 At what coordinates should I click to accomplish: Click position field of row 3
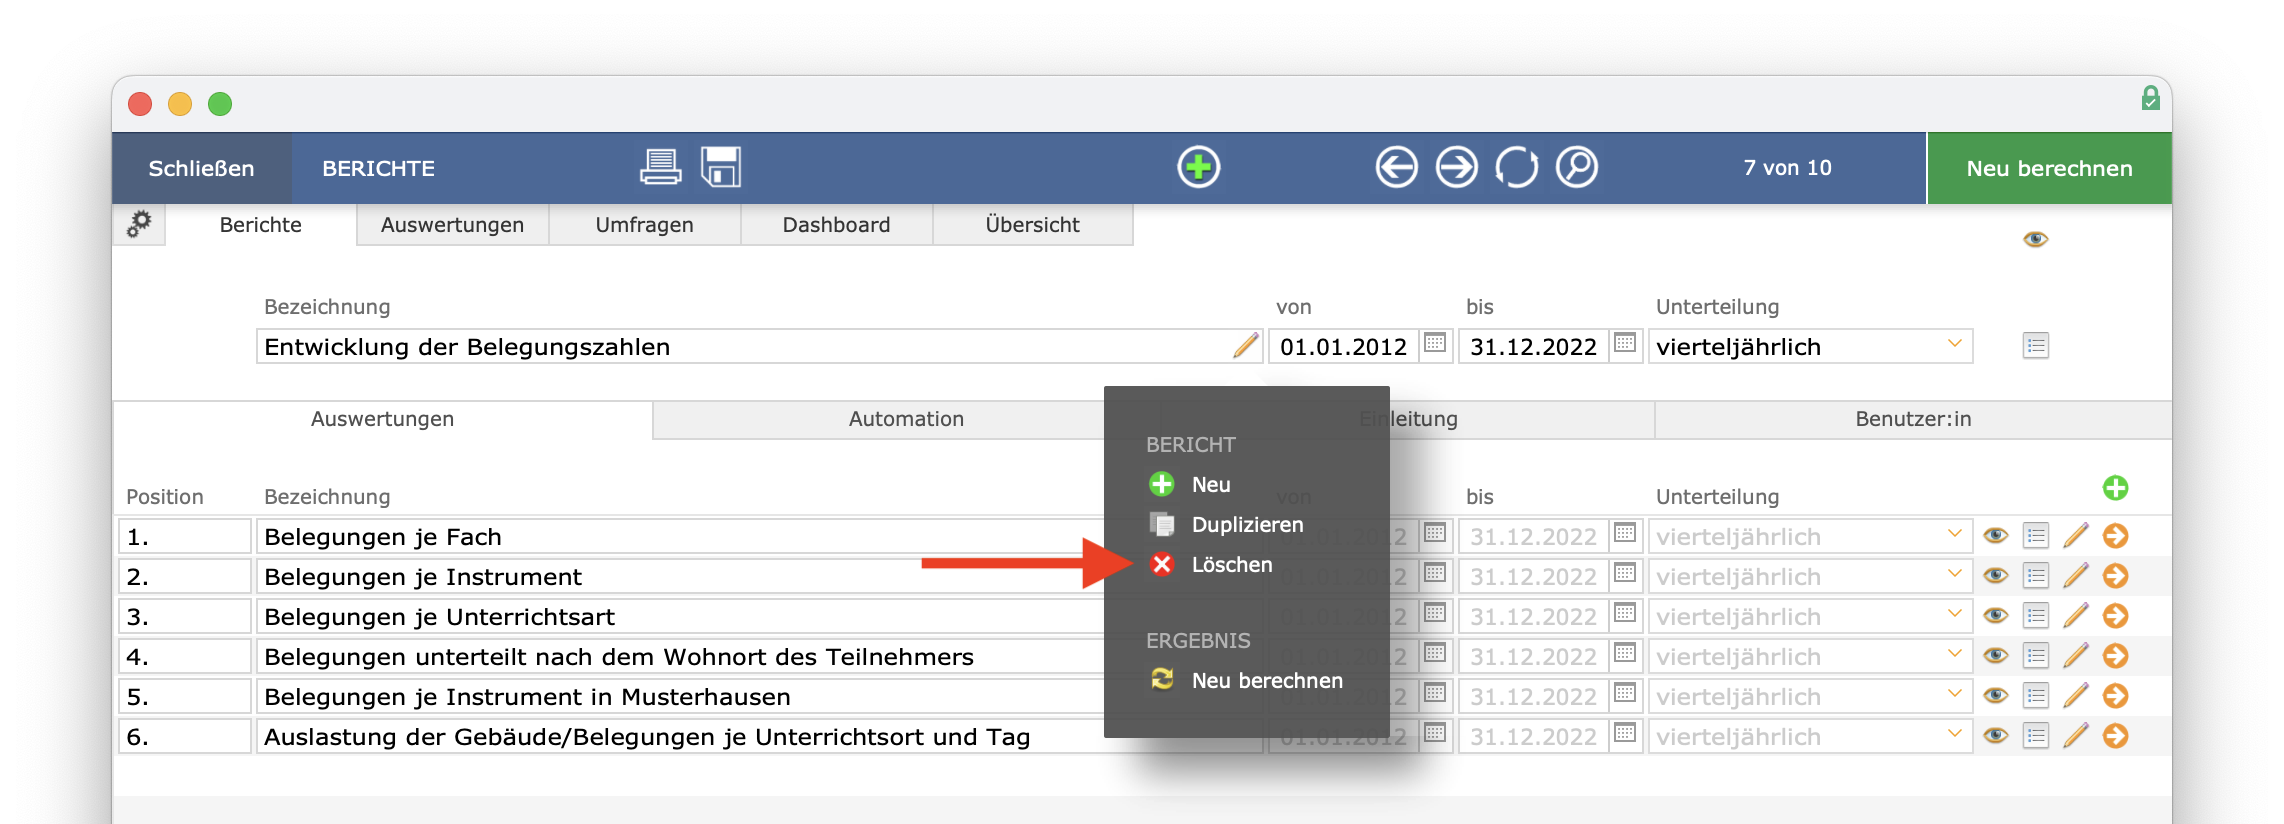[x=184, y=617]
